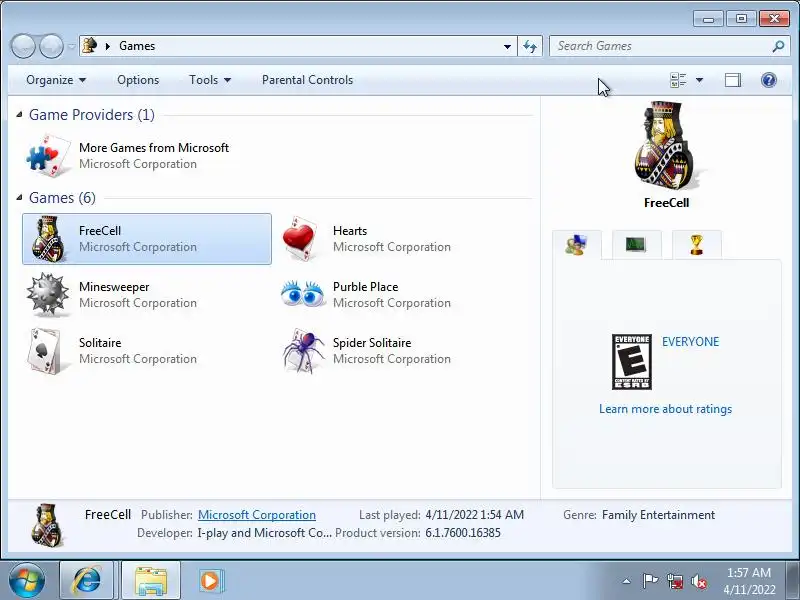Open the Organize menu
The image size is (800, 600).
[56, 80]
